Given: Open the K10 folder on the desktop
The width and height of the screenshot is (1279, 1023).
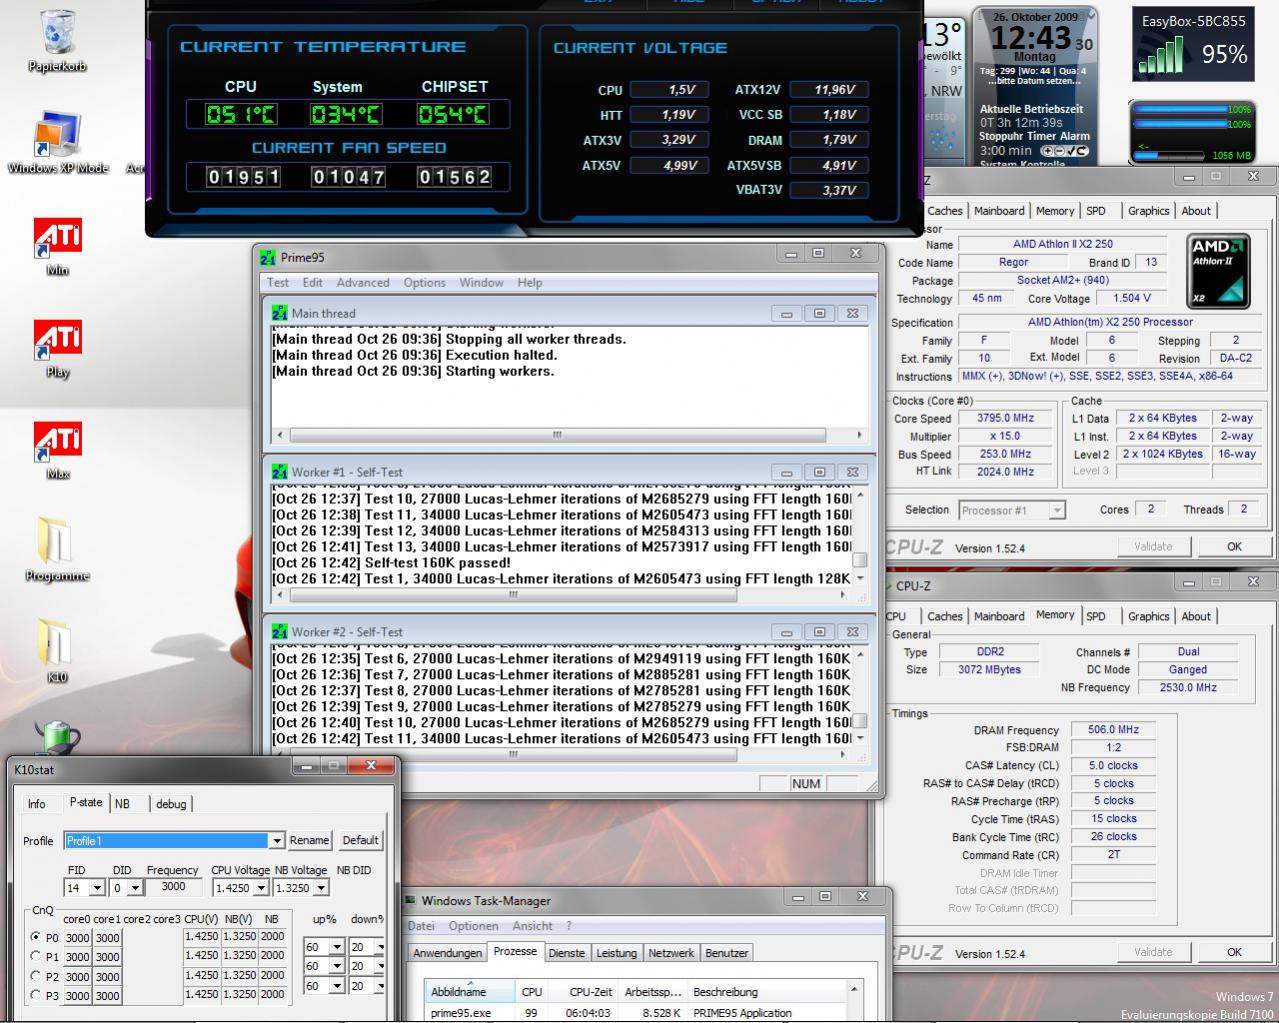Looking at the screenshot, I should 57,649.
